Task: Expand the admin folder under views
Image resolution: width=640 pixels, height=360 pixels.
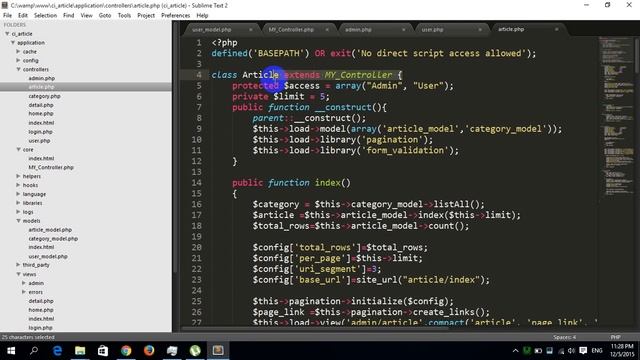Action: pos(24,283)
